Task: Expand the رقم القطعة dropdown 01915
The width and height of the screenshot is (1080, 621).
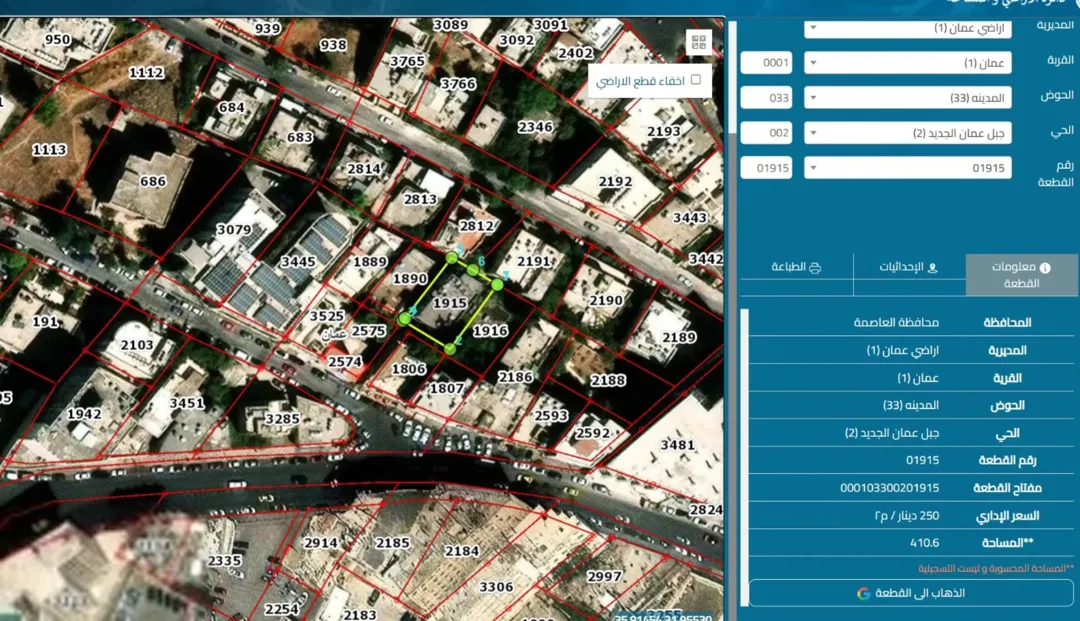Action: (x=907, y=168)
